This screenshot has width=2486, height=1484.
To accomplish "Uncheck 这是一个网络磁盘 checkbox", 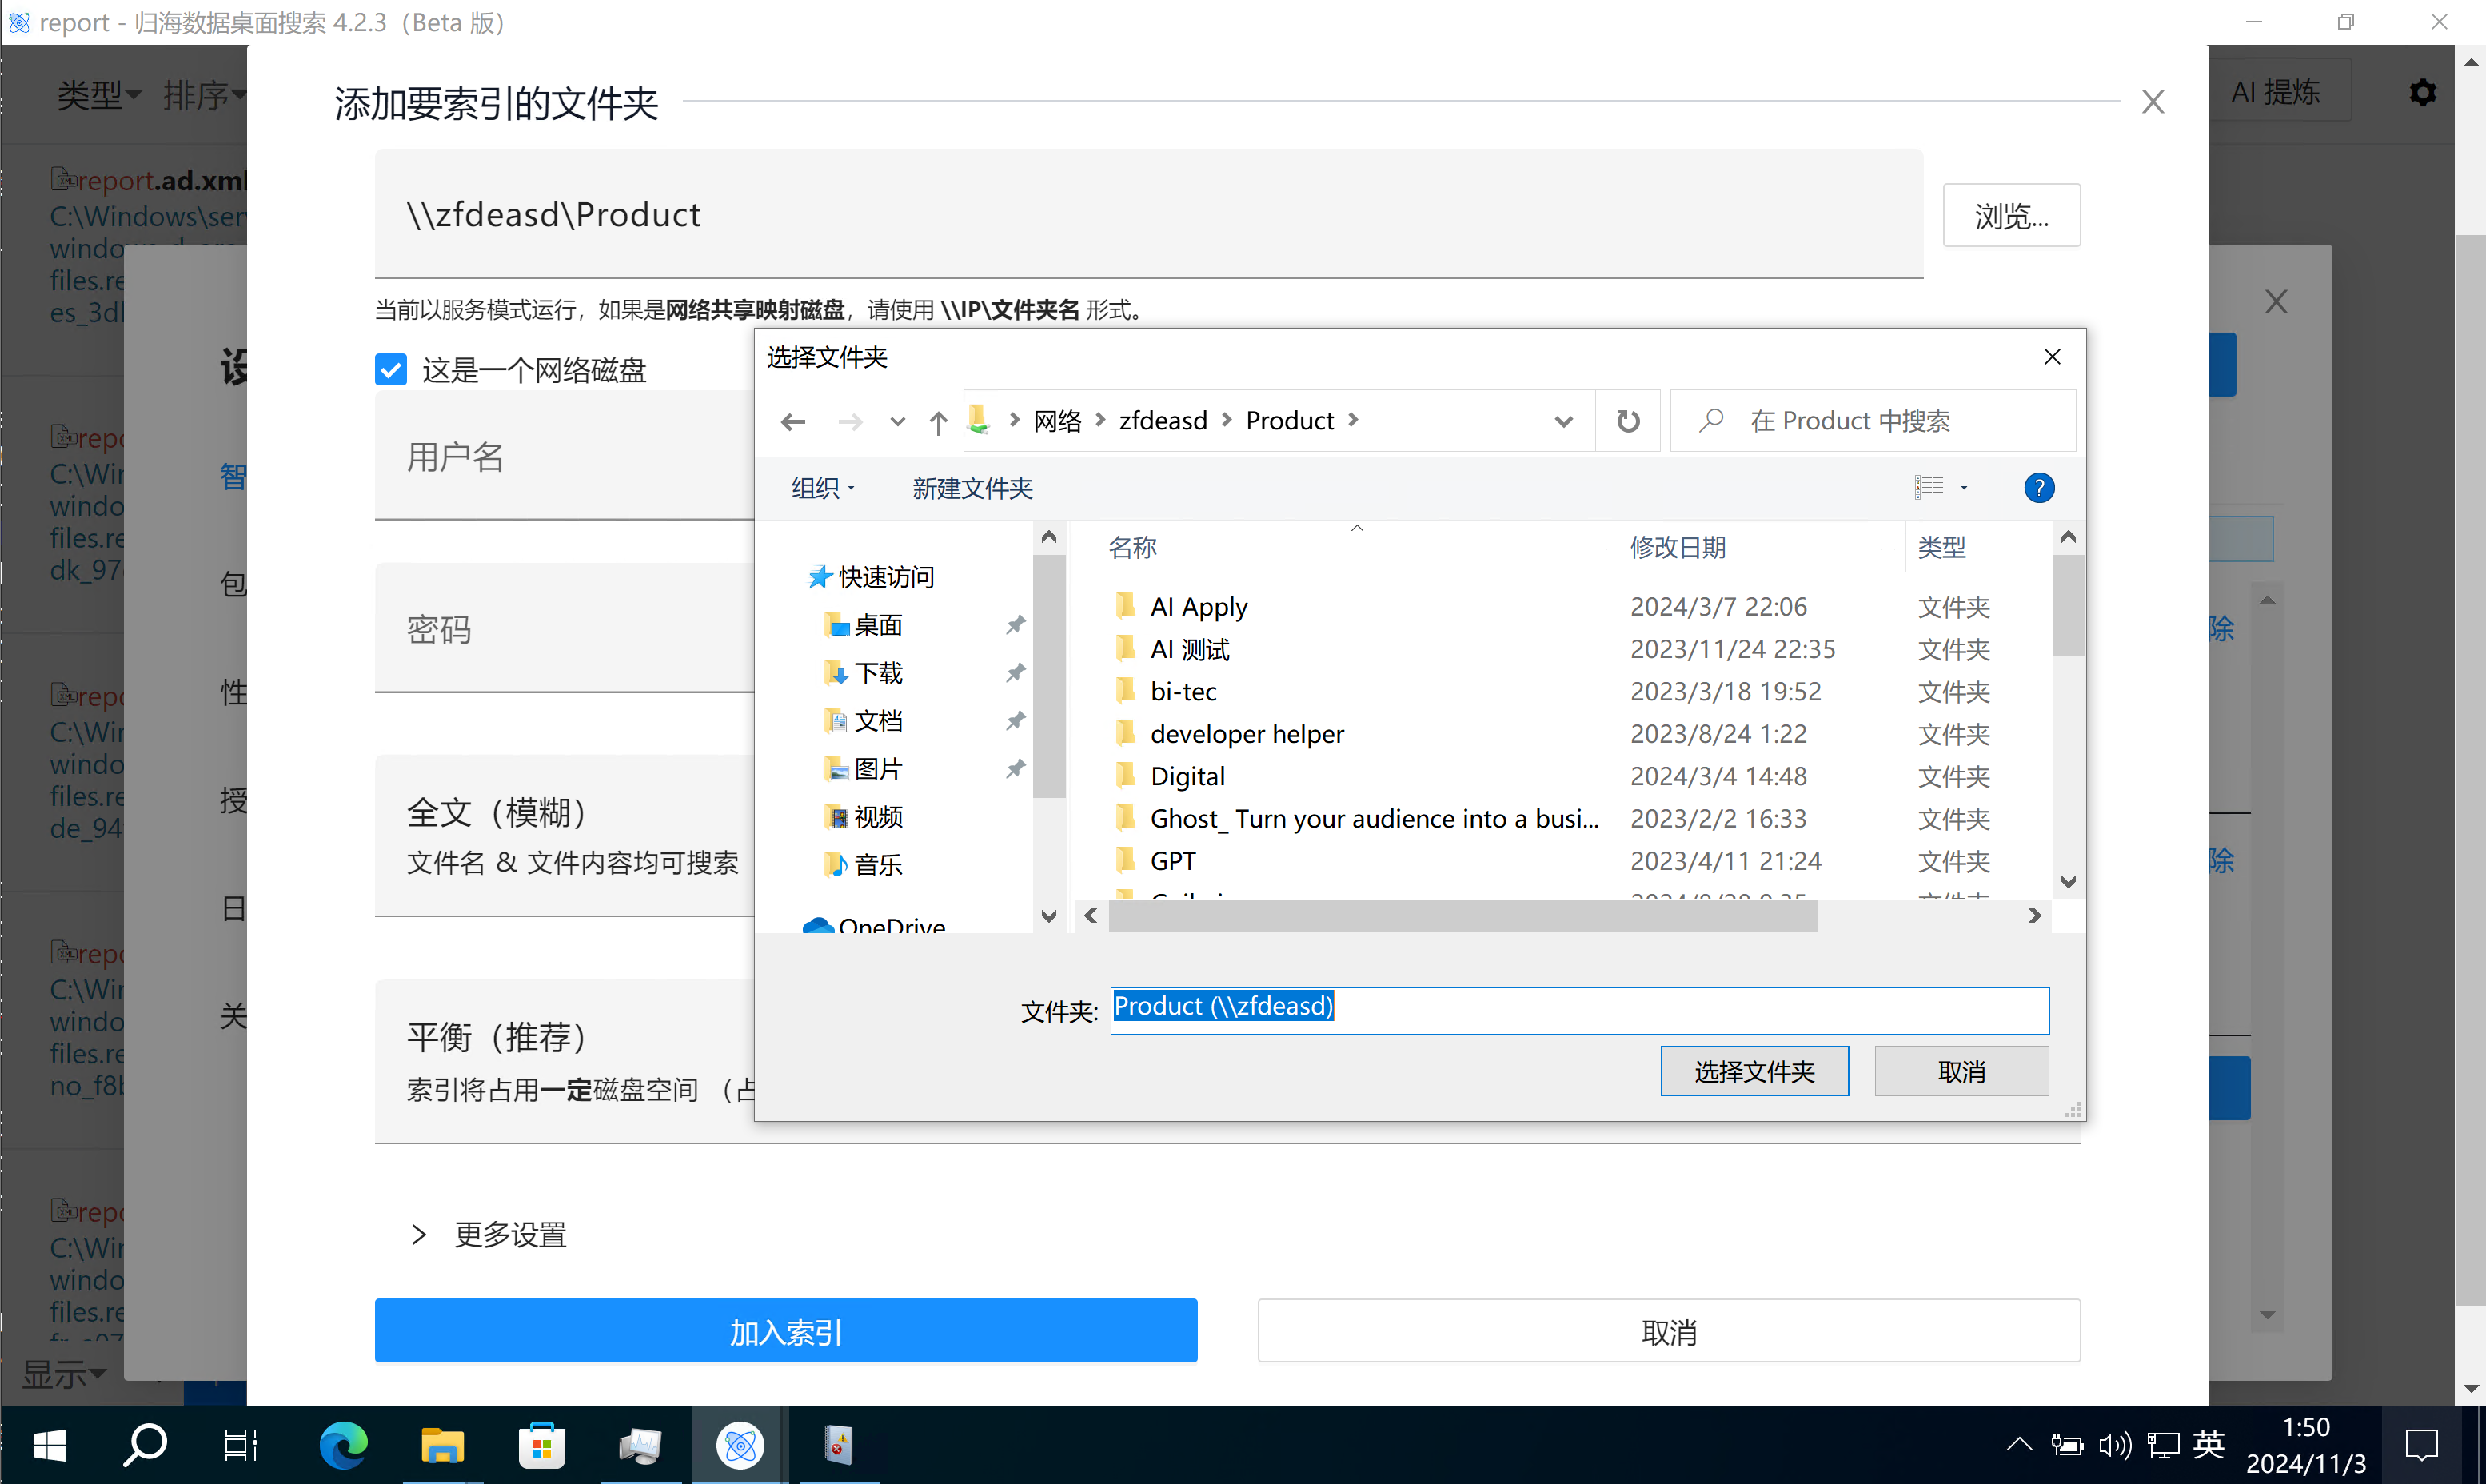I will coord(390,369).
